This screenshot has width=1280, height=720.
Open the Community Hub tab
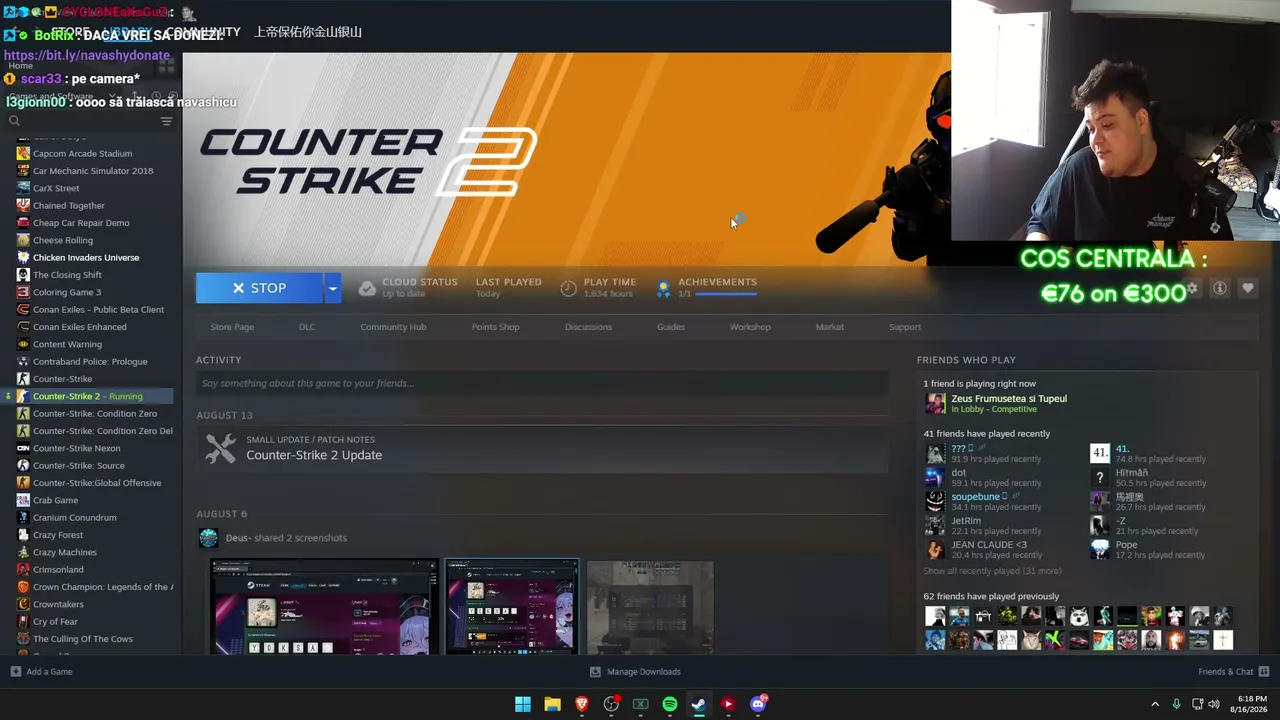[x=393, y=327]
